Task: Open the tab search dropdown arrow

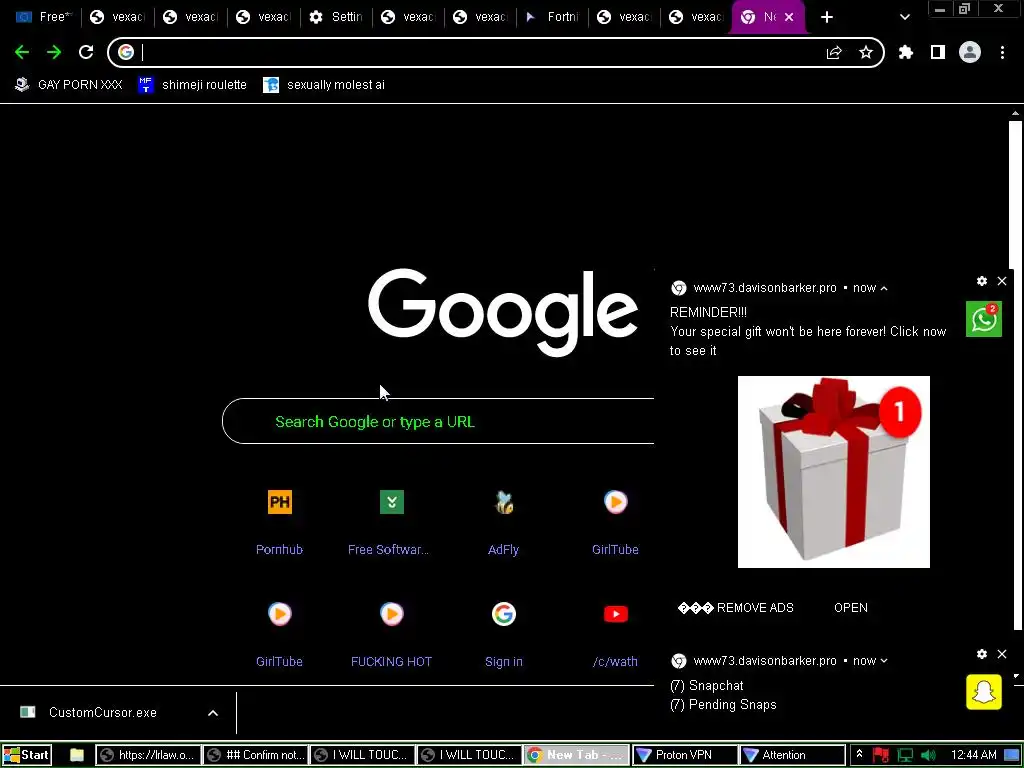Action: tap(904, 18)
